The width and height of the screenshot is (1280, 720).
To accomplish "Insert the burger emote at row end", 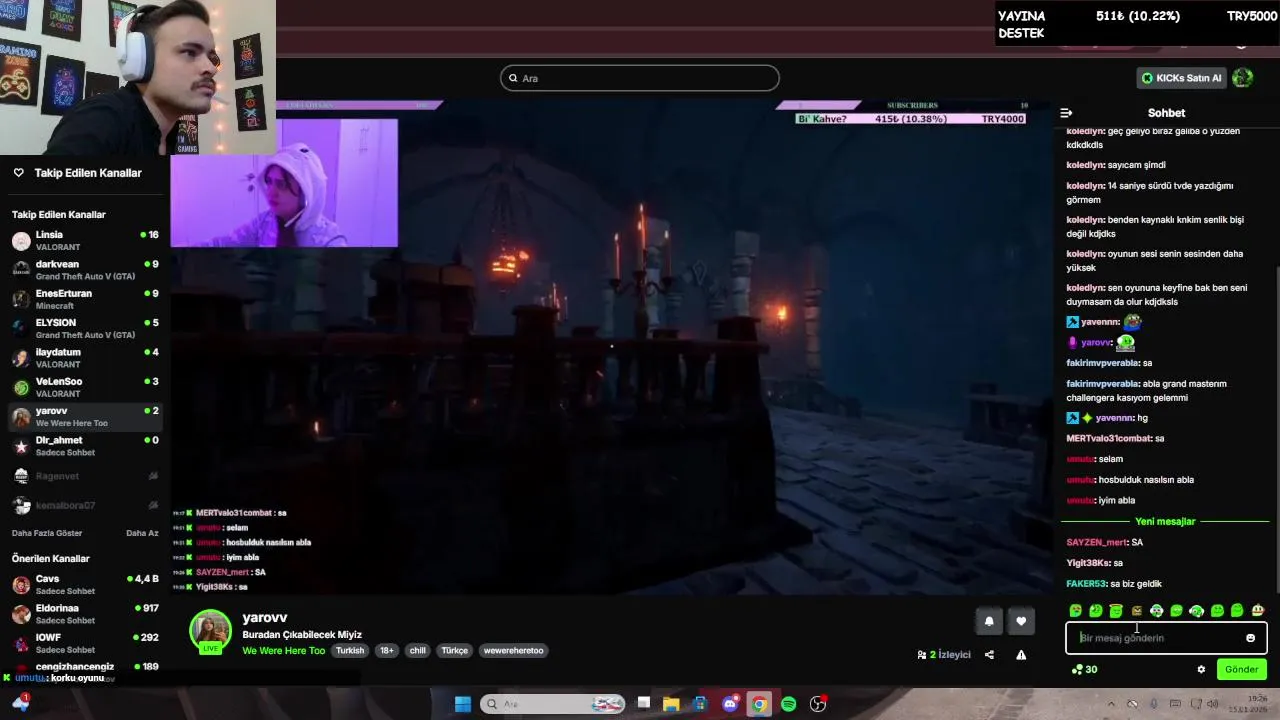I will (1258, 611).
